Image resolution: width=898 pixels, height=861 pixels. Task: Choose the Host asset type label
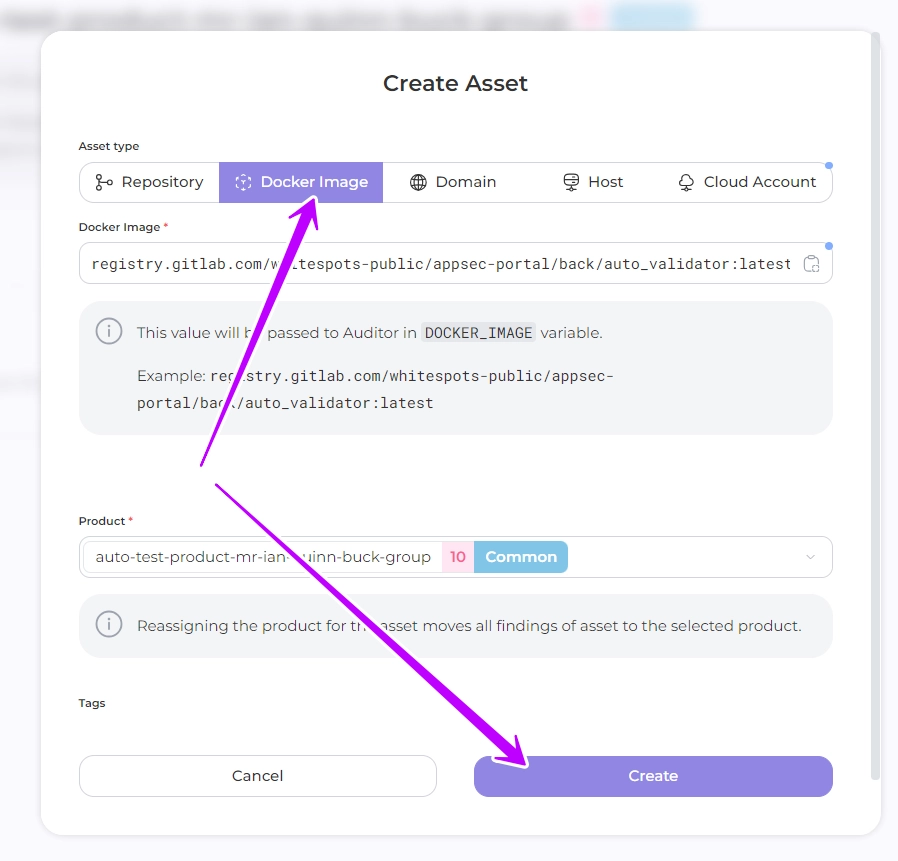point(605,182)
